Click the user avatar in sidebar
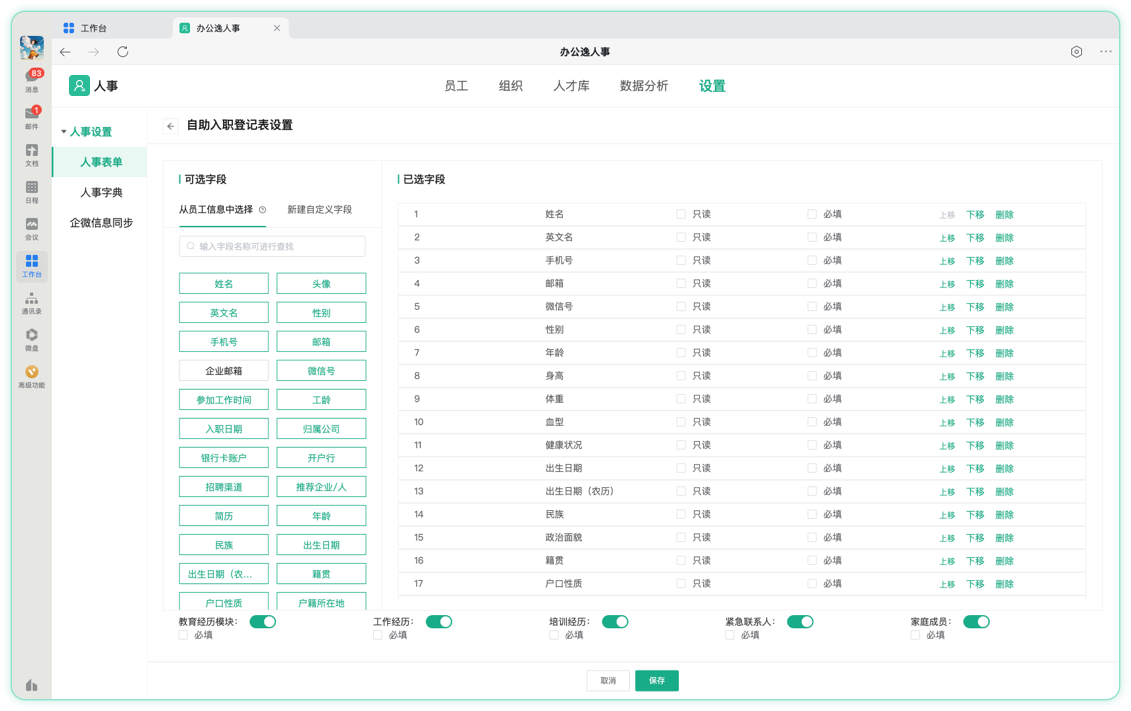Viewport: 1131px width, 711px height. (x=32, y=48)
